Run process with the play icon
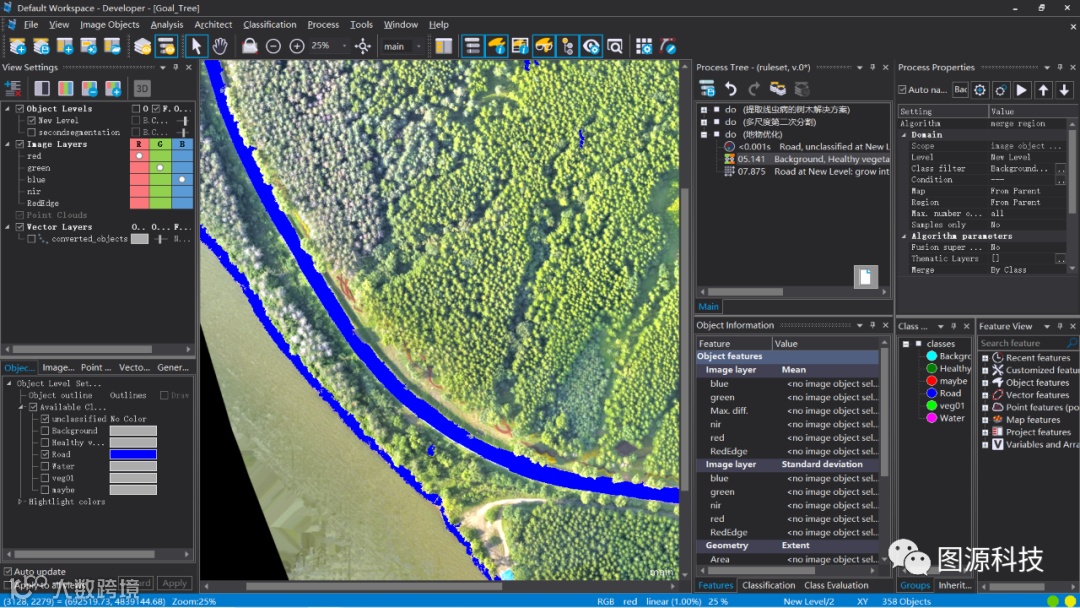Image resolution: width=1080 pixels, height=608 pixels. tap(1022, 90)
